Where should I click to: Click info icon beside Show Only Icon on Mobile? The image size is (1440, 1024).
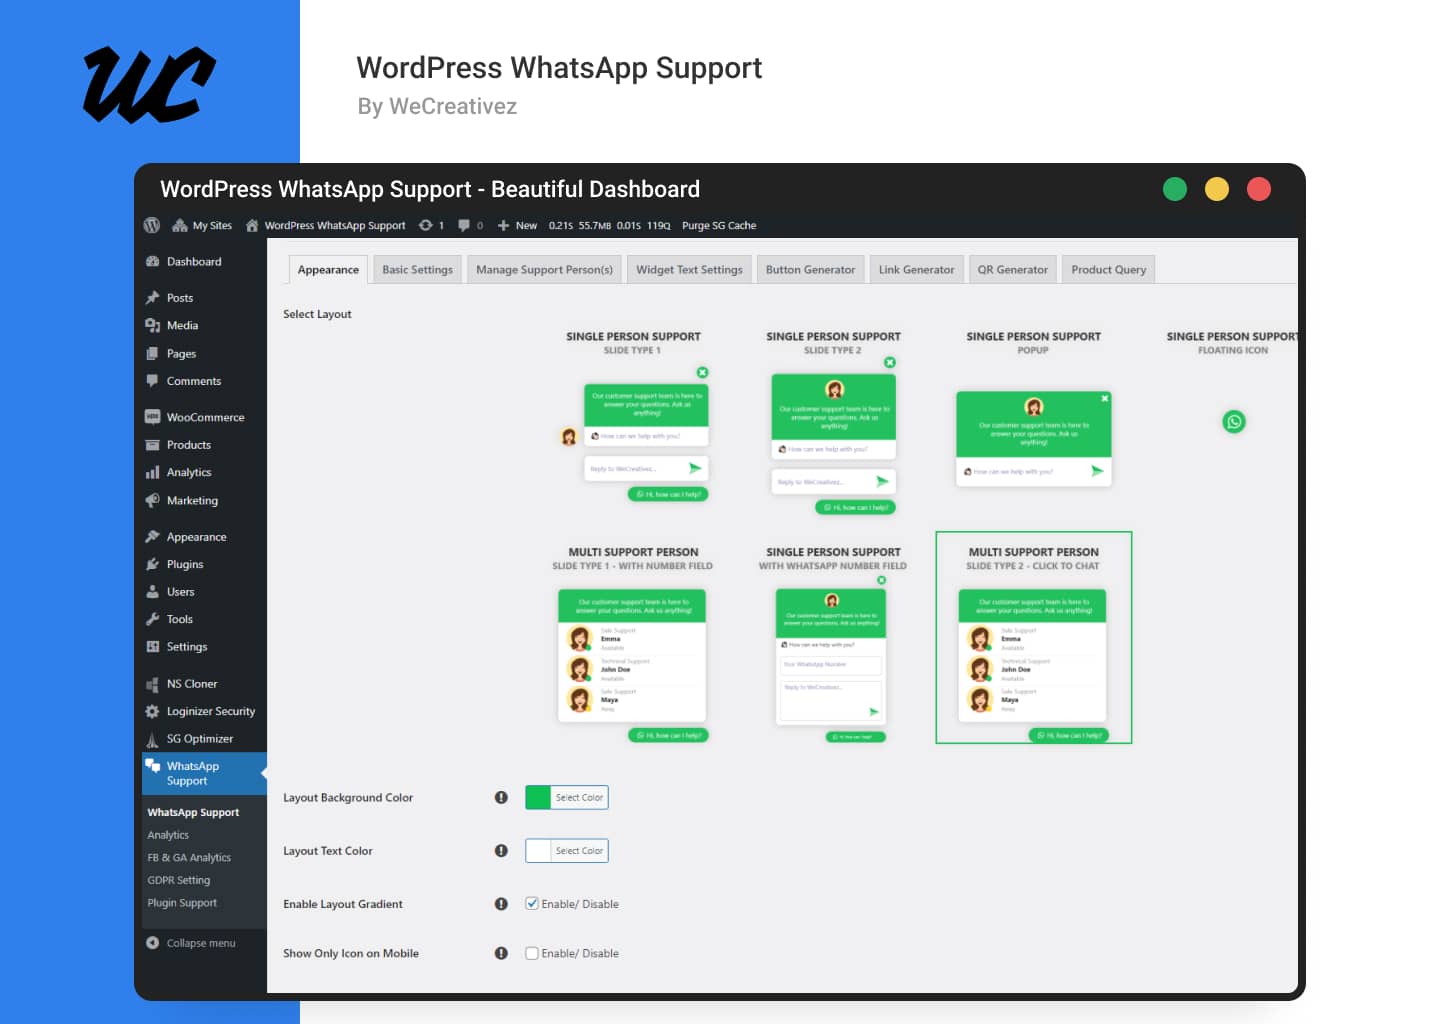(501, 953)
